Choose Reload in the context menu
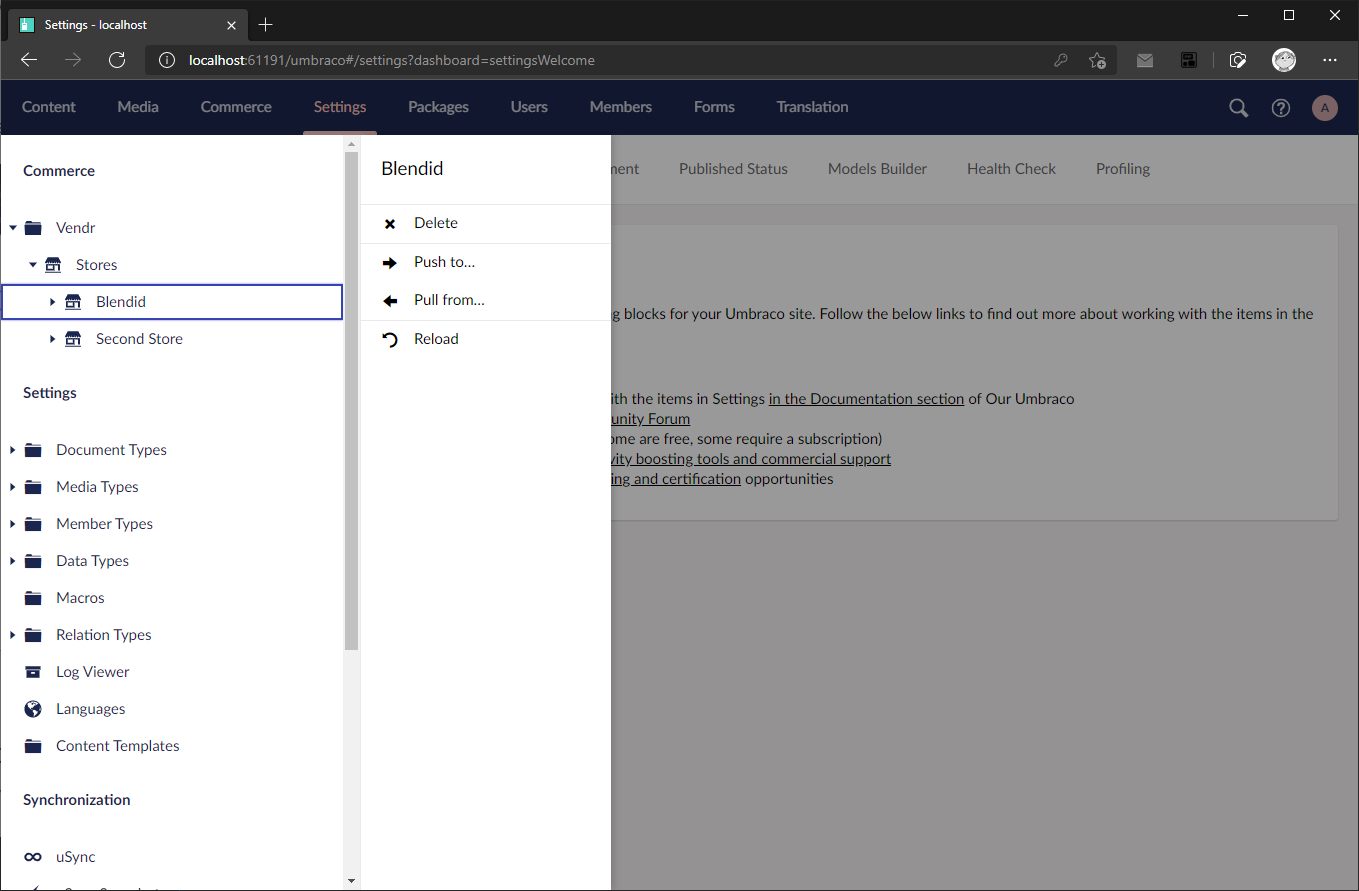 coord(436,339)
